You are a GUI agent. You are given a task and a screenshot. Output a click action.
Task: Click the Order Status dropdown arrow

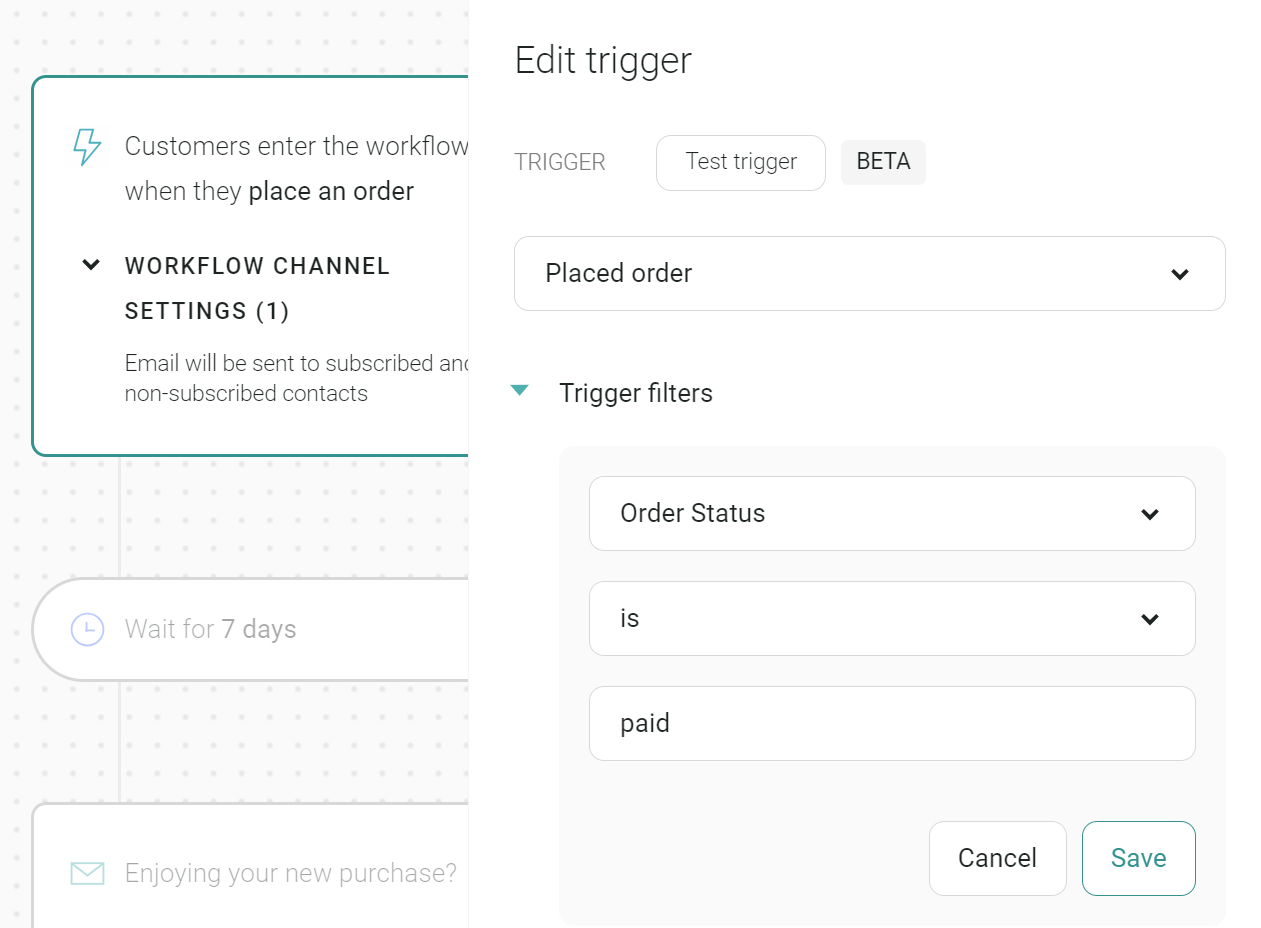1148,513
